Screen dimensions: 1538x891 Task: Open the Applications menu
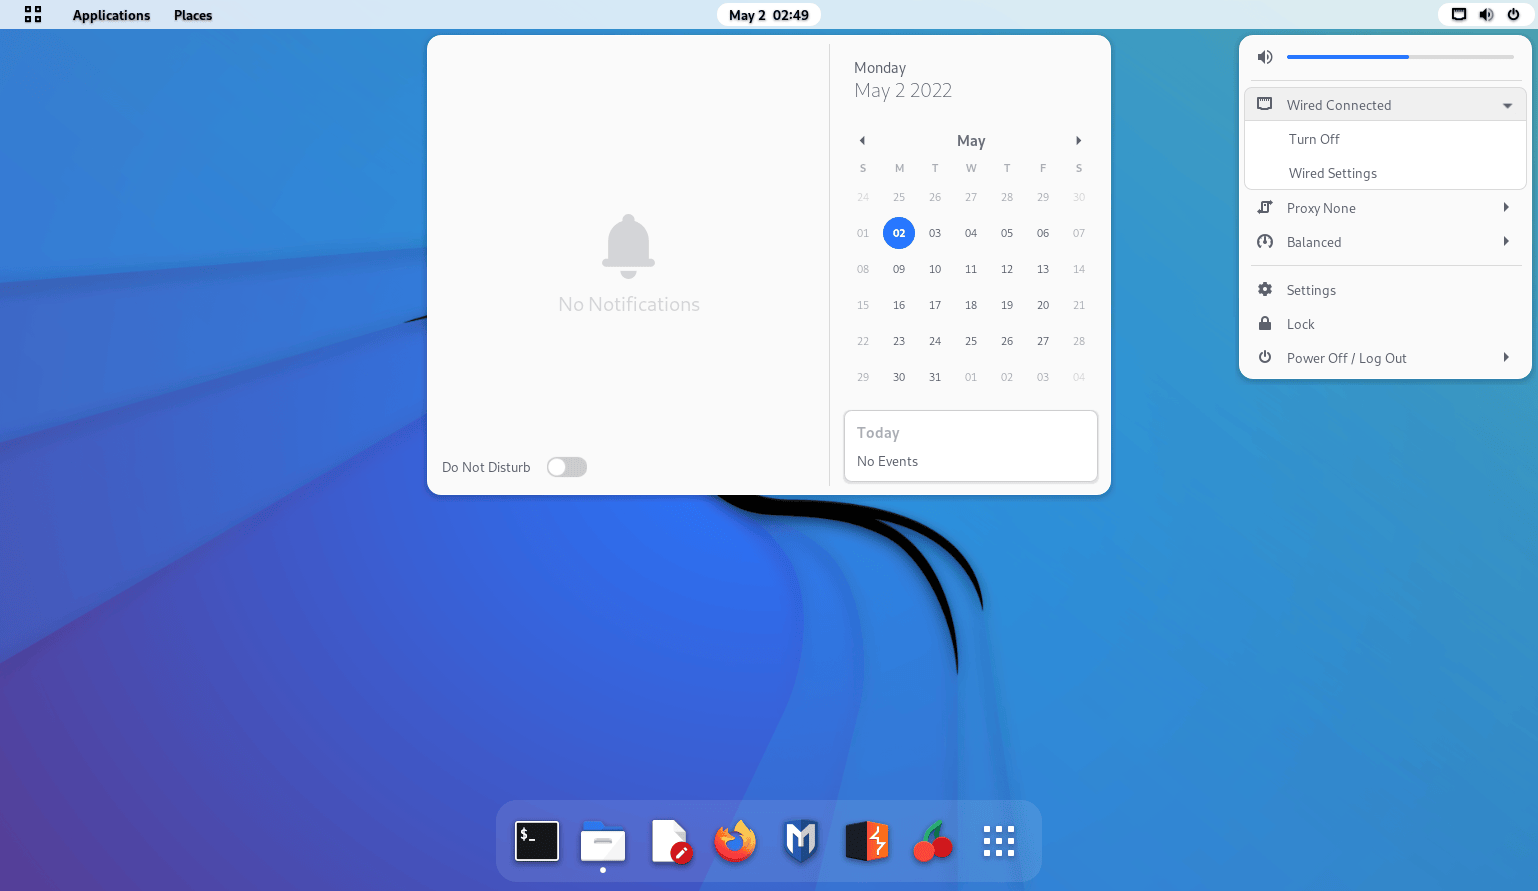tap(111, 14)
